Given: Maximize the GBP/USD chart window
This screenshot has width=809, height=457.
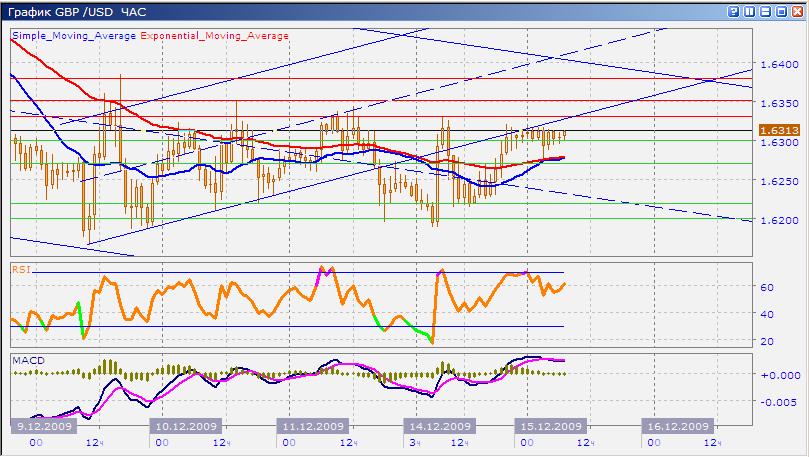Looking at the screenshot, I should pyautogui.click(x=782, y=11).
